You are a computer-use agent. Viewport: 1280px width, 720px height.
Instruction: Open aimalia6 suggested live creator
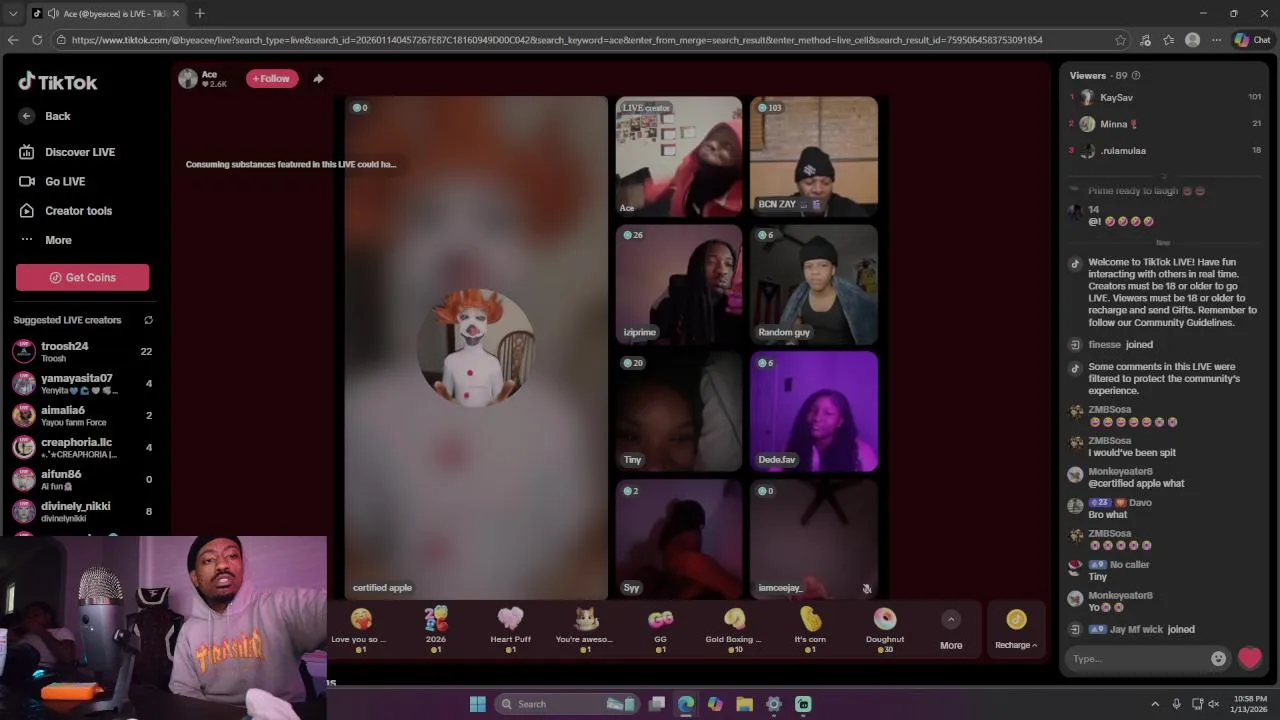[x=82, y=415]
